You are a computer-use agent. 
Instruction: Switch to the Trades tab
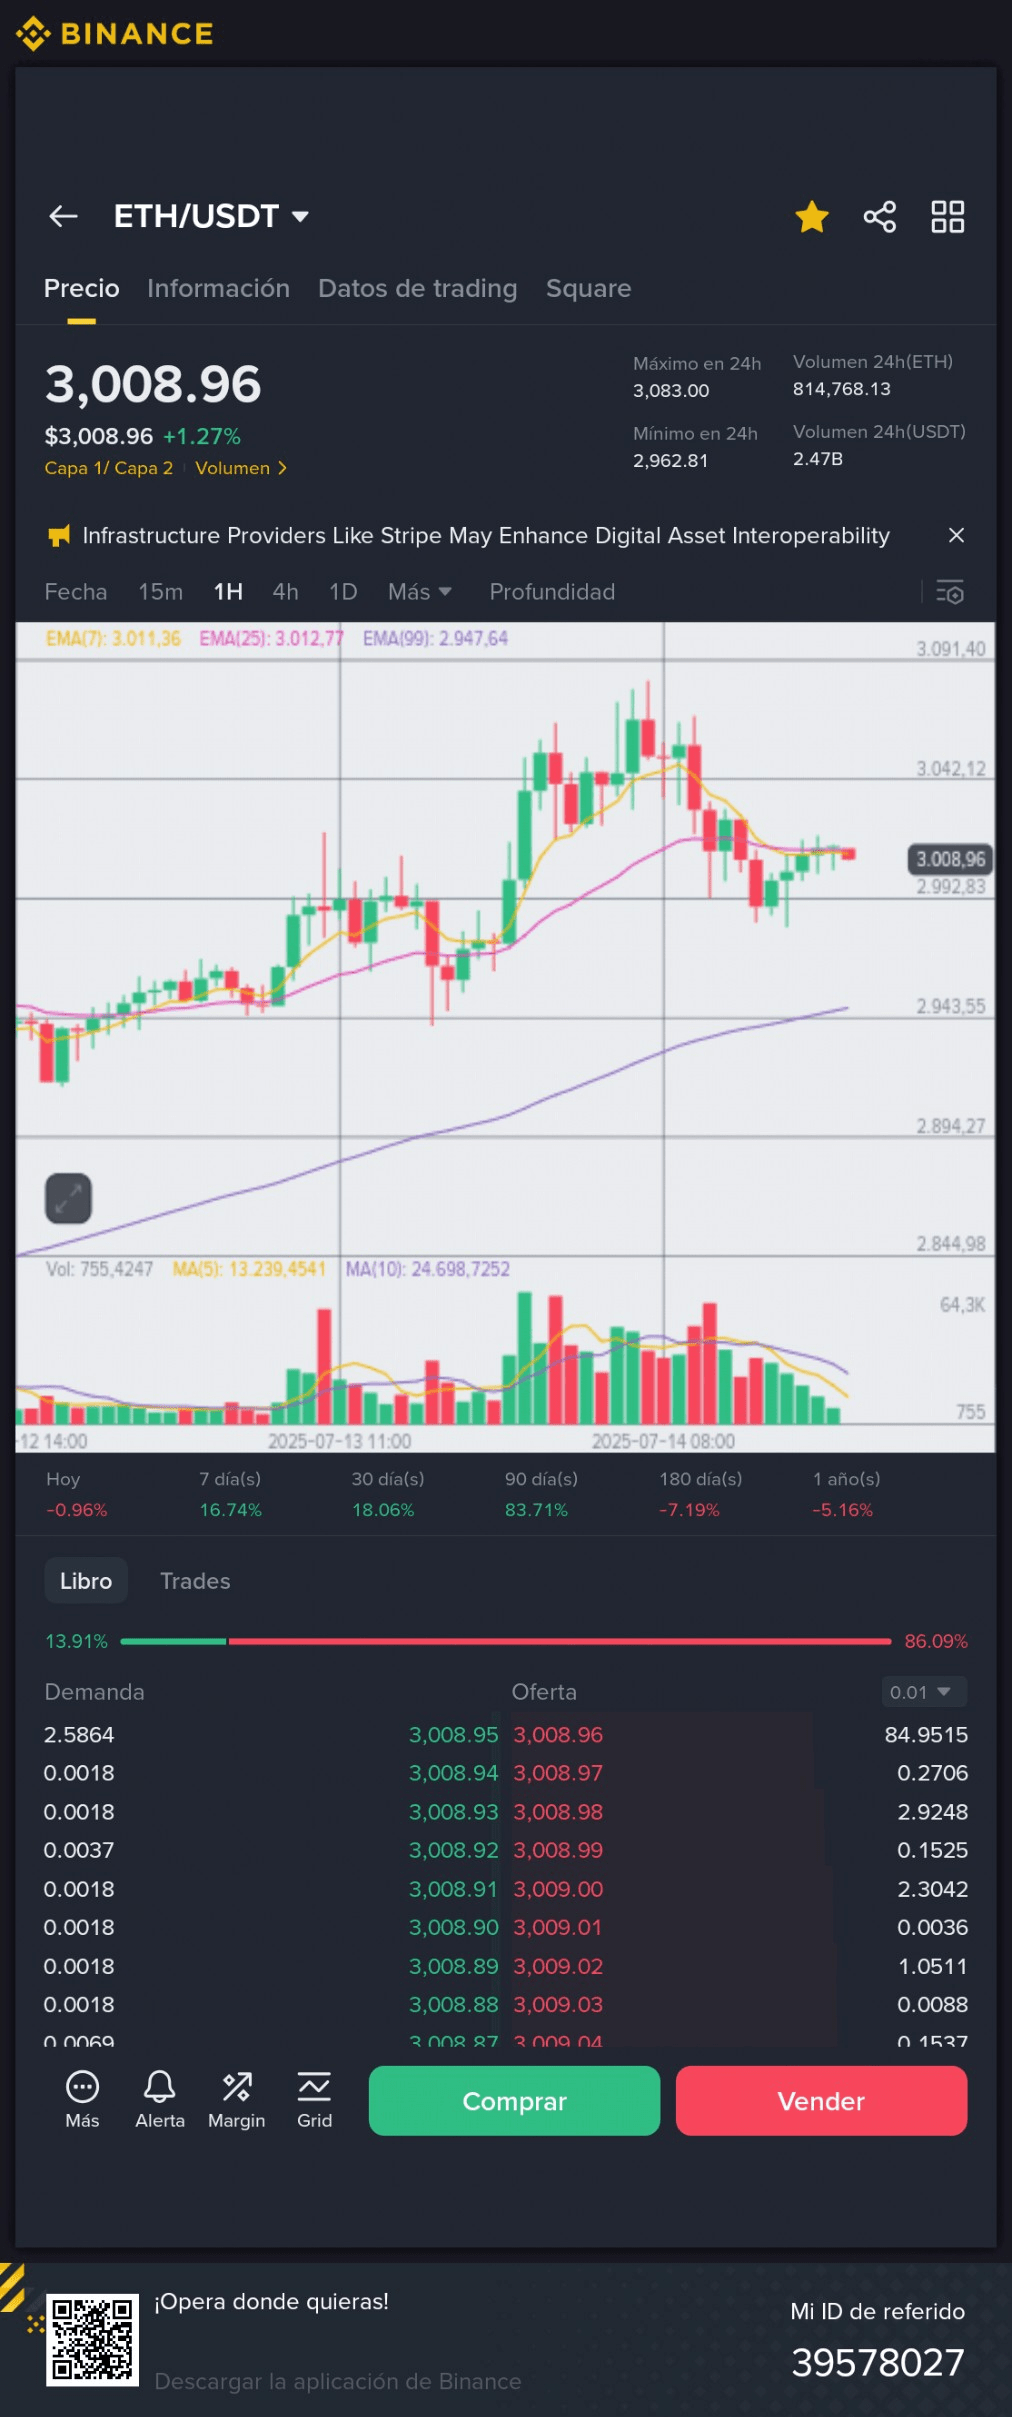(195, 1581)
